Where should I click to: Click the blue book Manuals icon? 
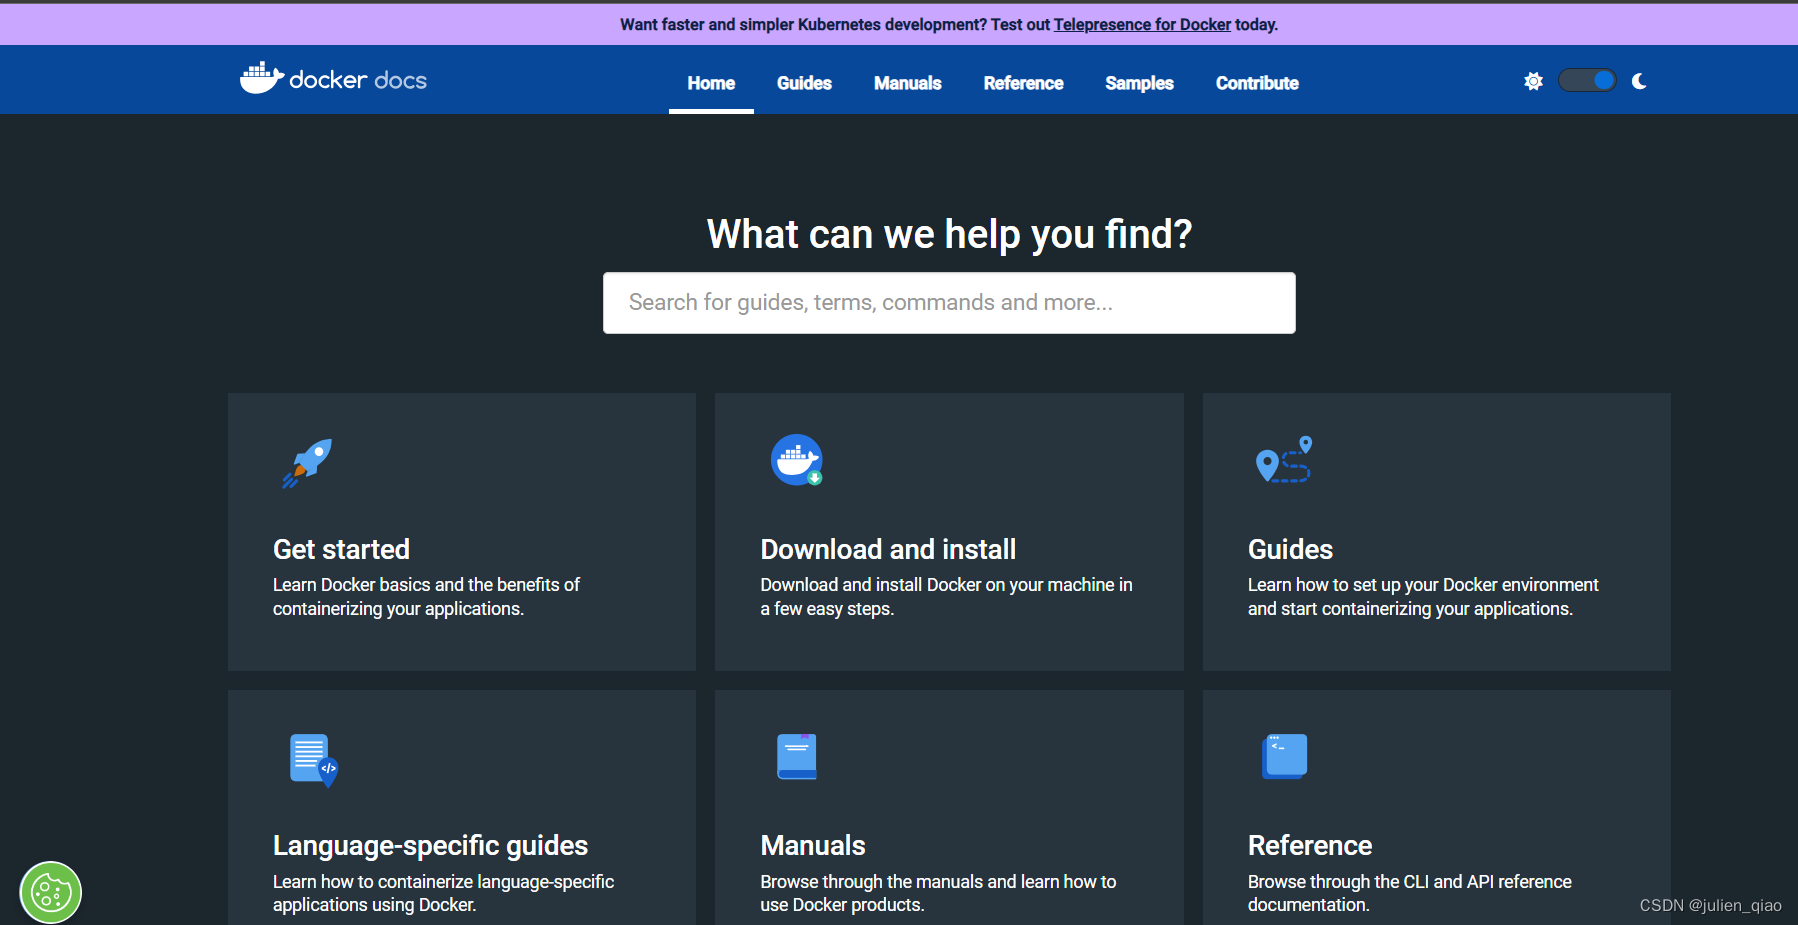click(x=797, y=756)
